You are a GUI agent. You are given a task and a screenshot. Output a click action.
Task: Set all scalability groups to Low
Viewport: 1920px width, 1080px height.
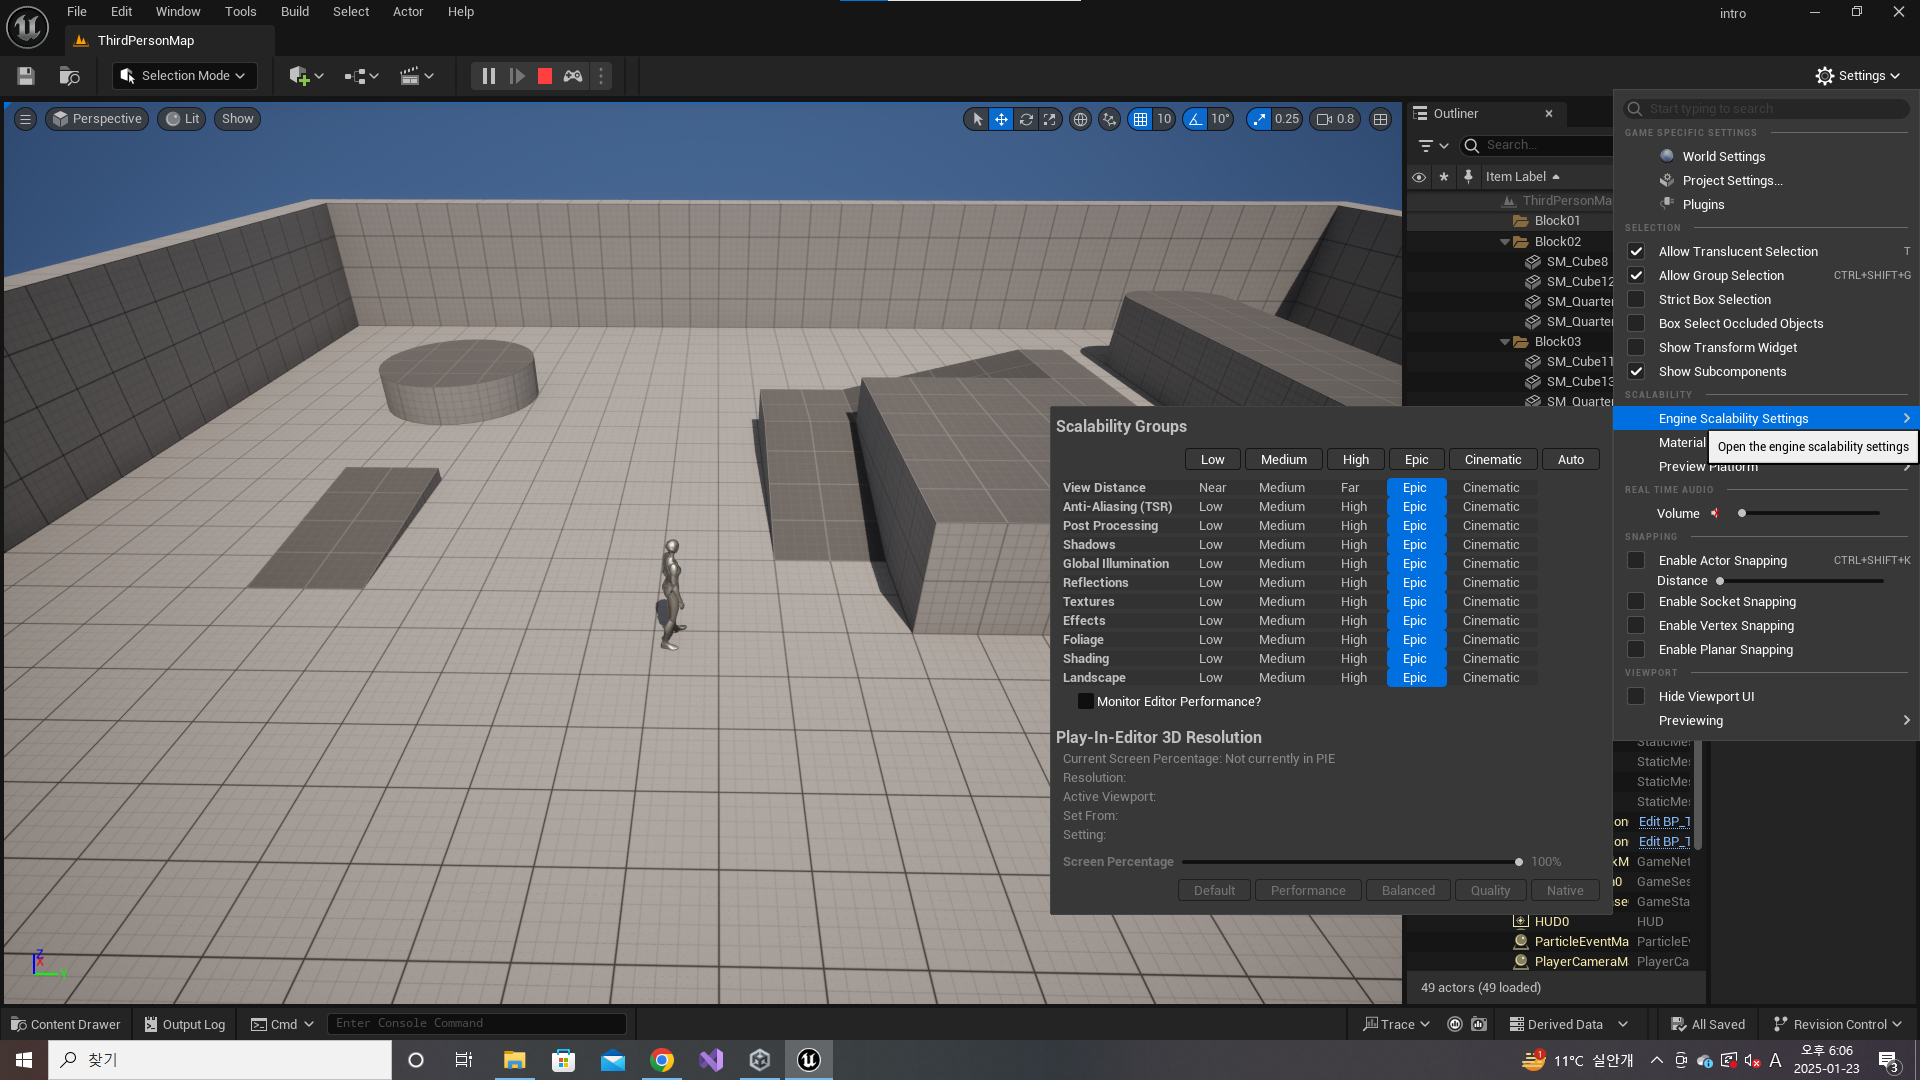[1212, 459]
